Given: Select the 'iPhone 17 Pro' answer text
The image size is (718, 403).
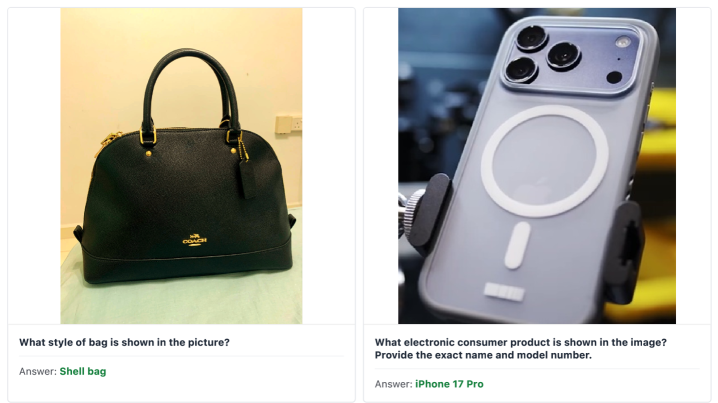Looking at the screenshot, I should pyautogui.click(x=449, y=384).
